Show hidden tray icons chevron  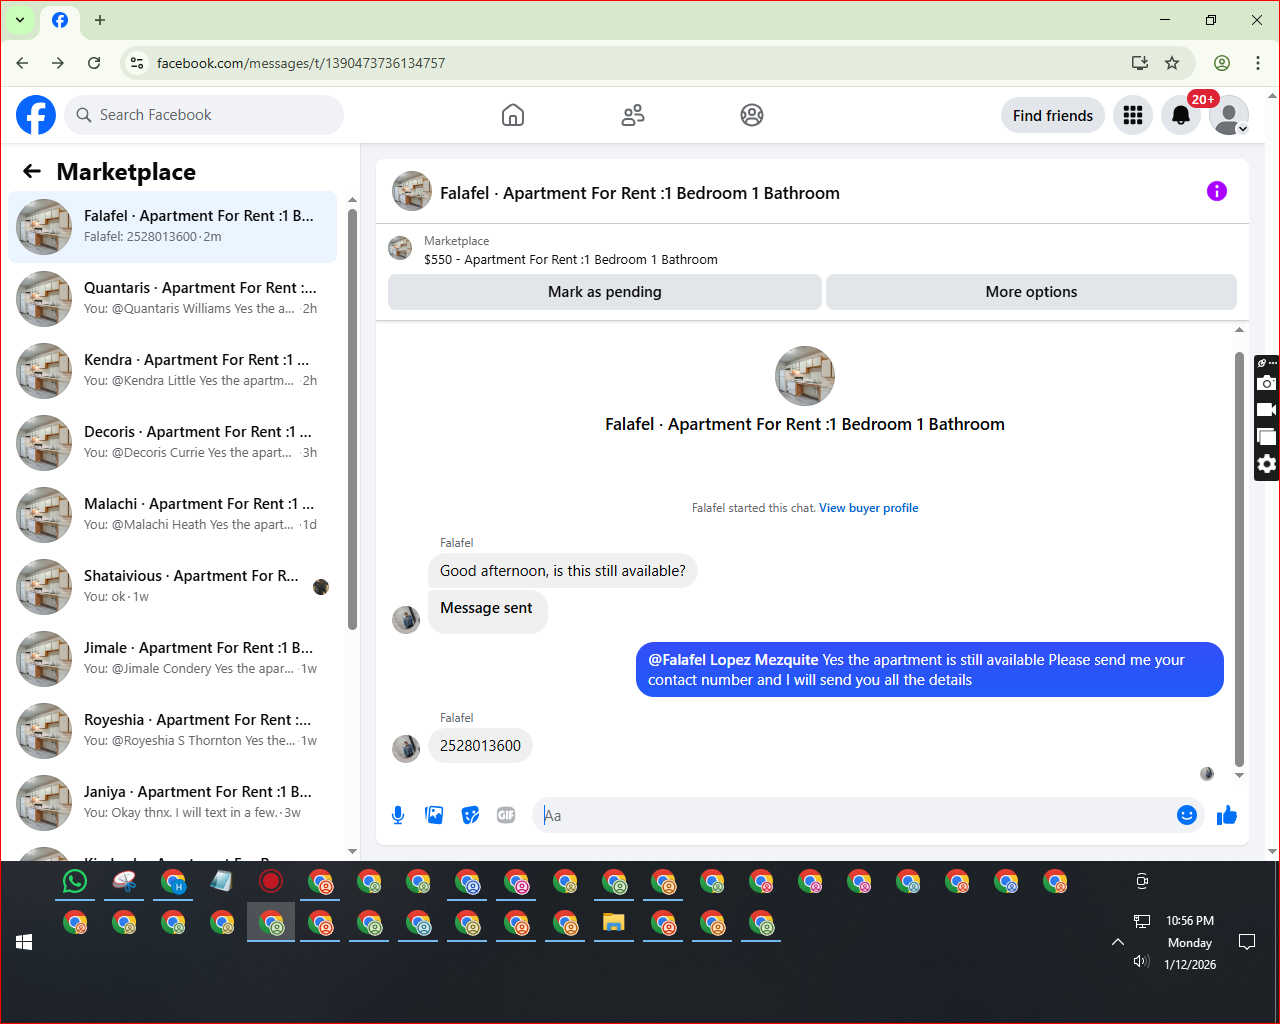pos(1118,942)
